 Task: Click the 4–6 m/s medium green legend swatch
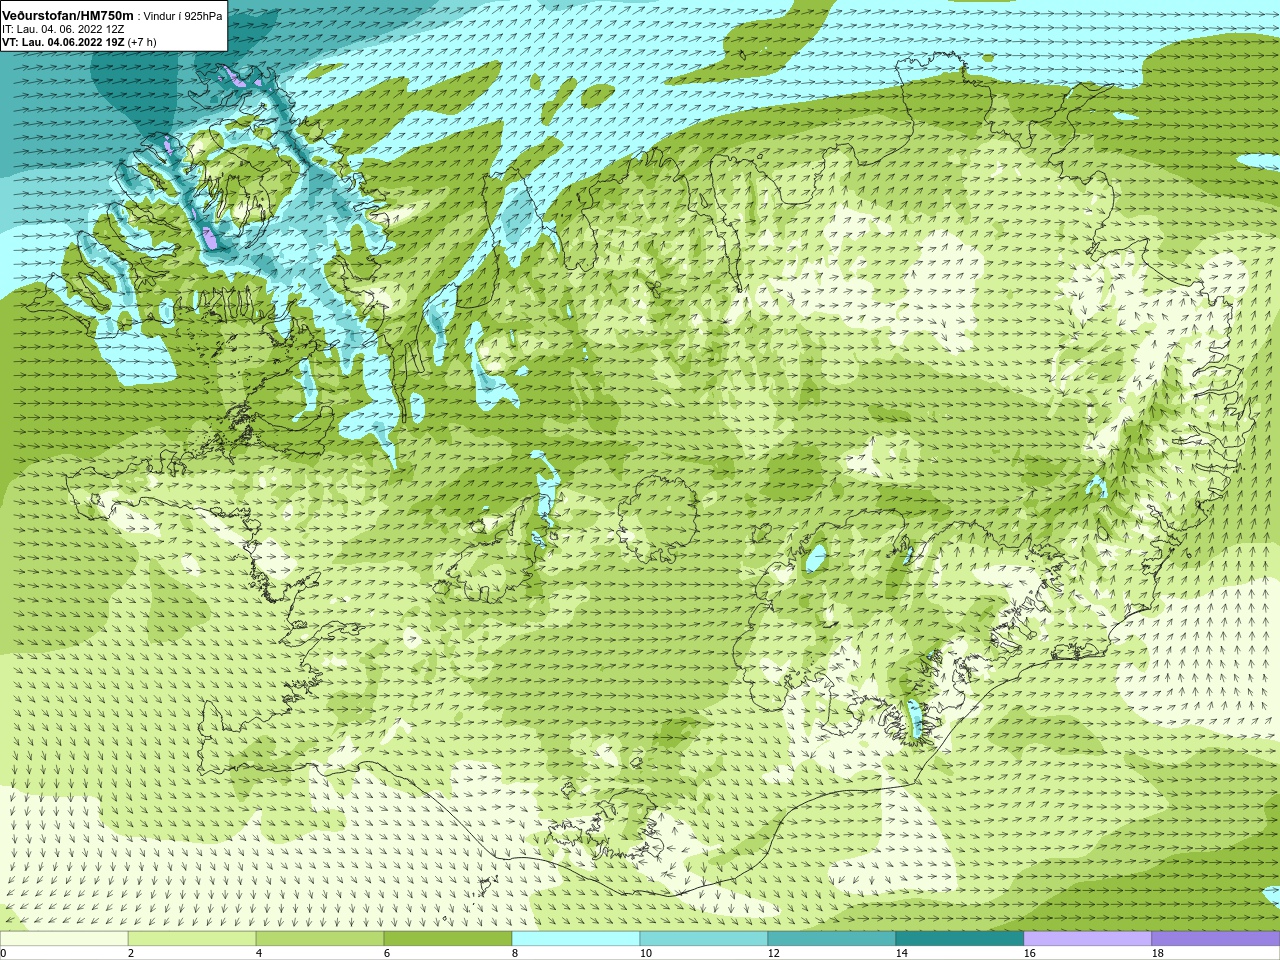click(320, 939)
